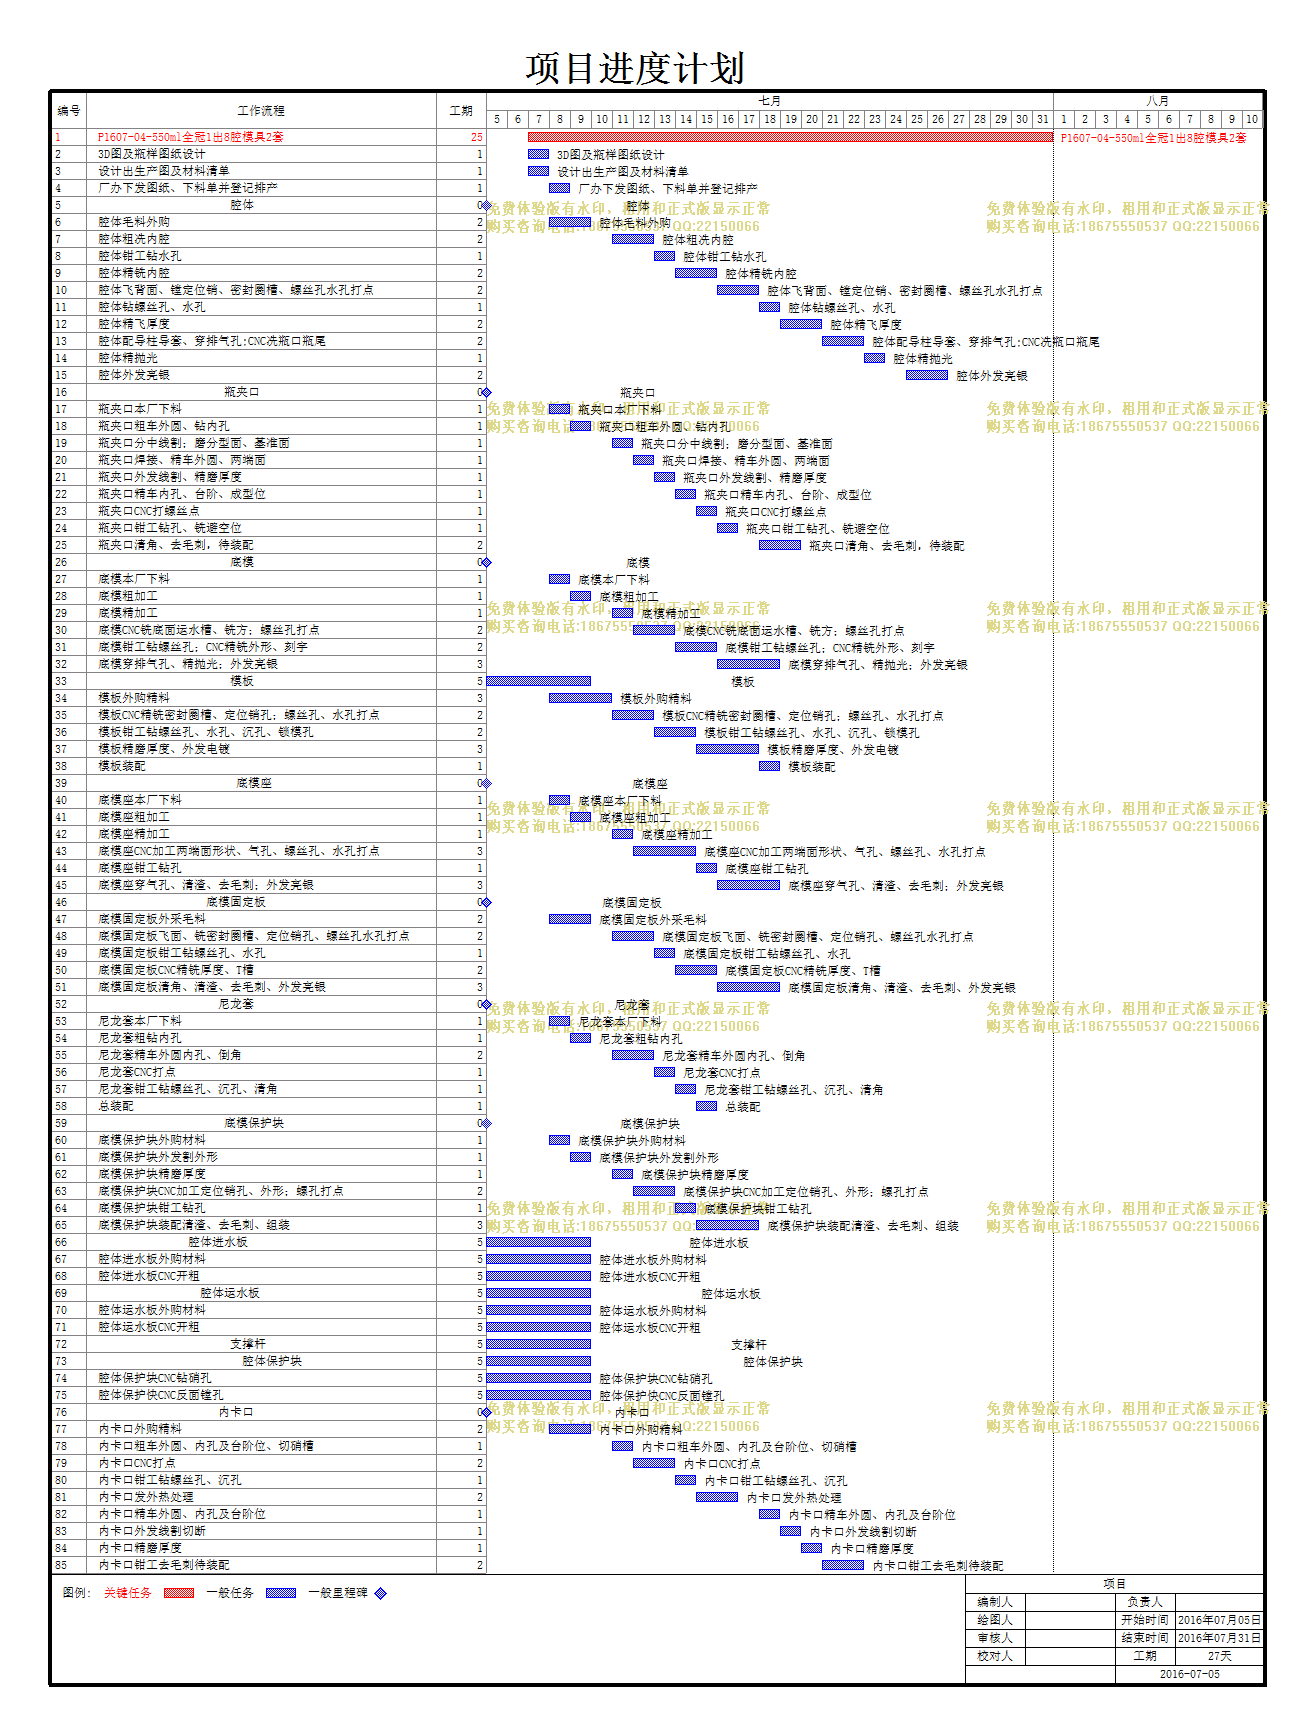The height and width of the screenshot is (1734, 1314).
Task: Click the 工作流程 column header
Action: [261, 111]
